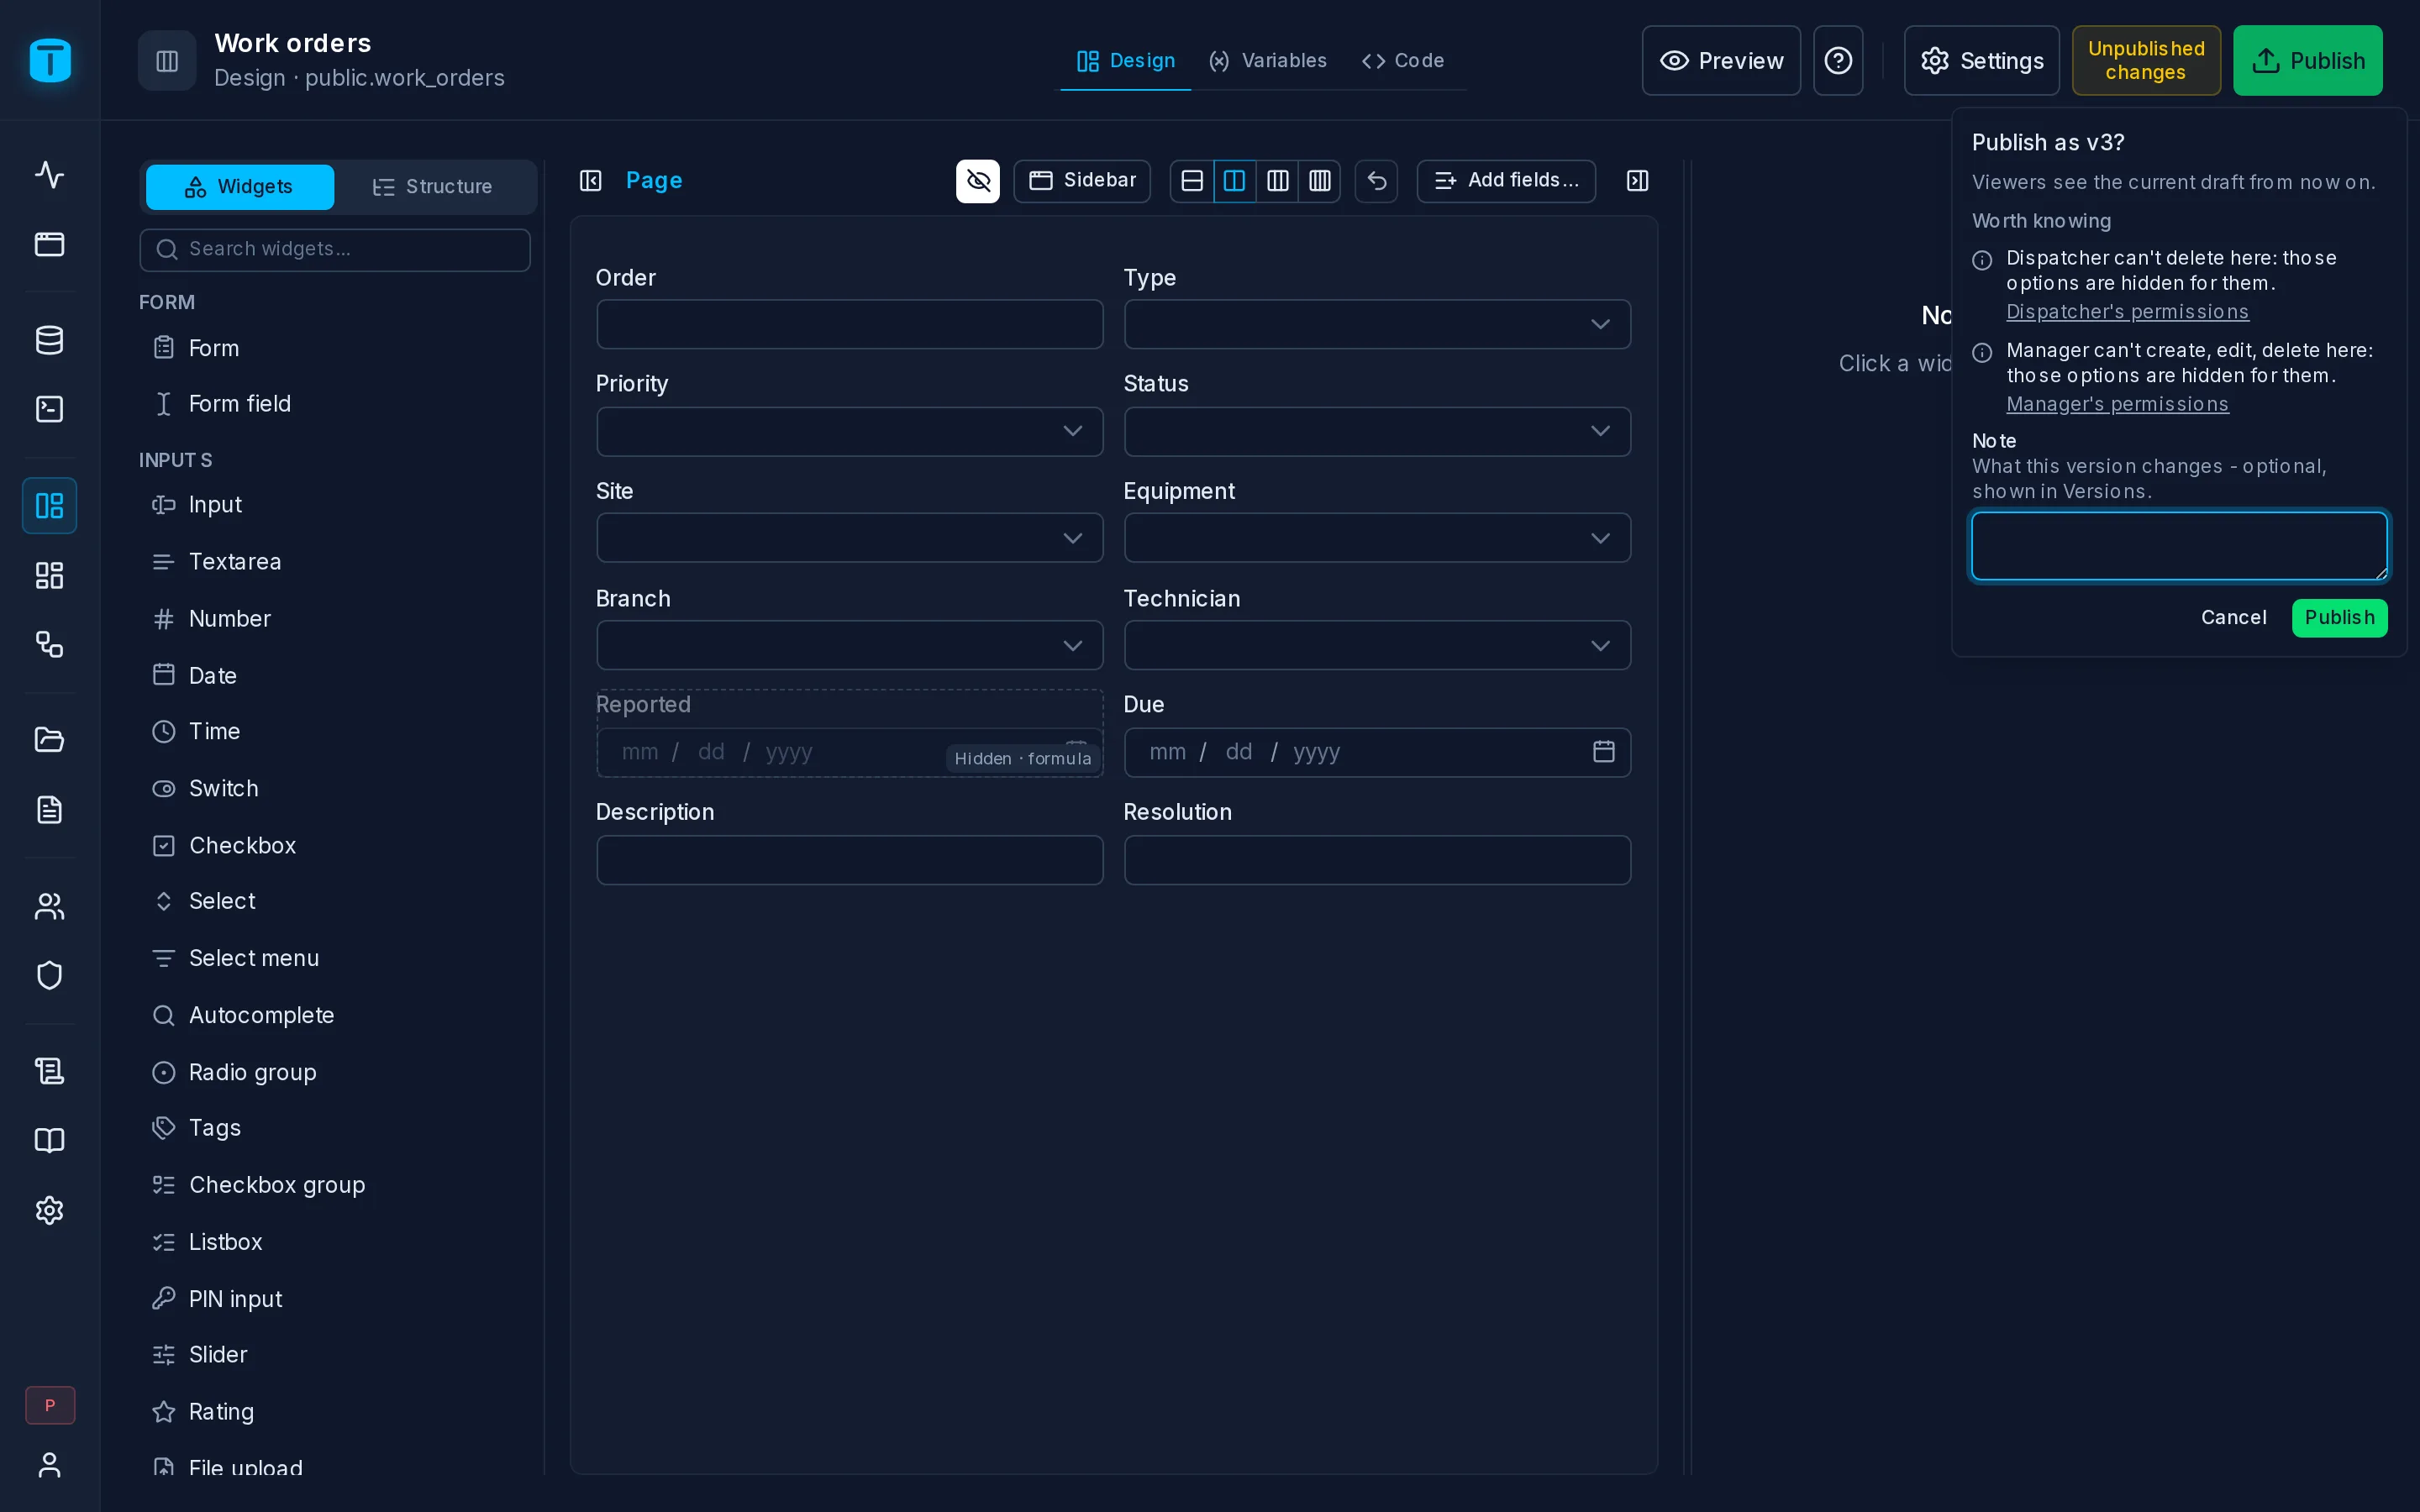
Task: Select the single-column layout icon
Action: [1192, 181]
